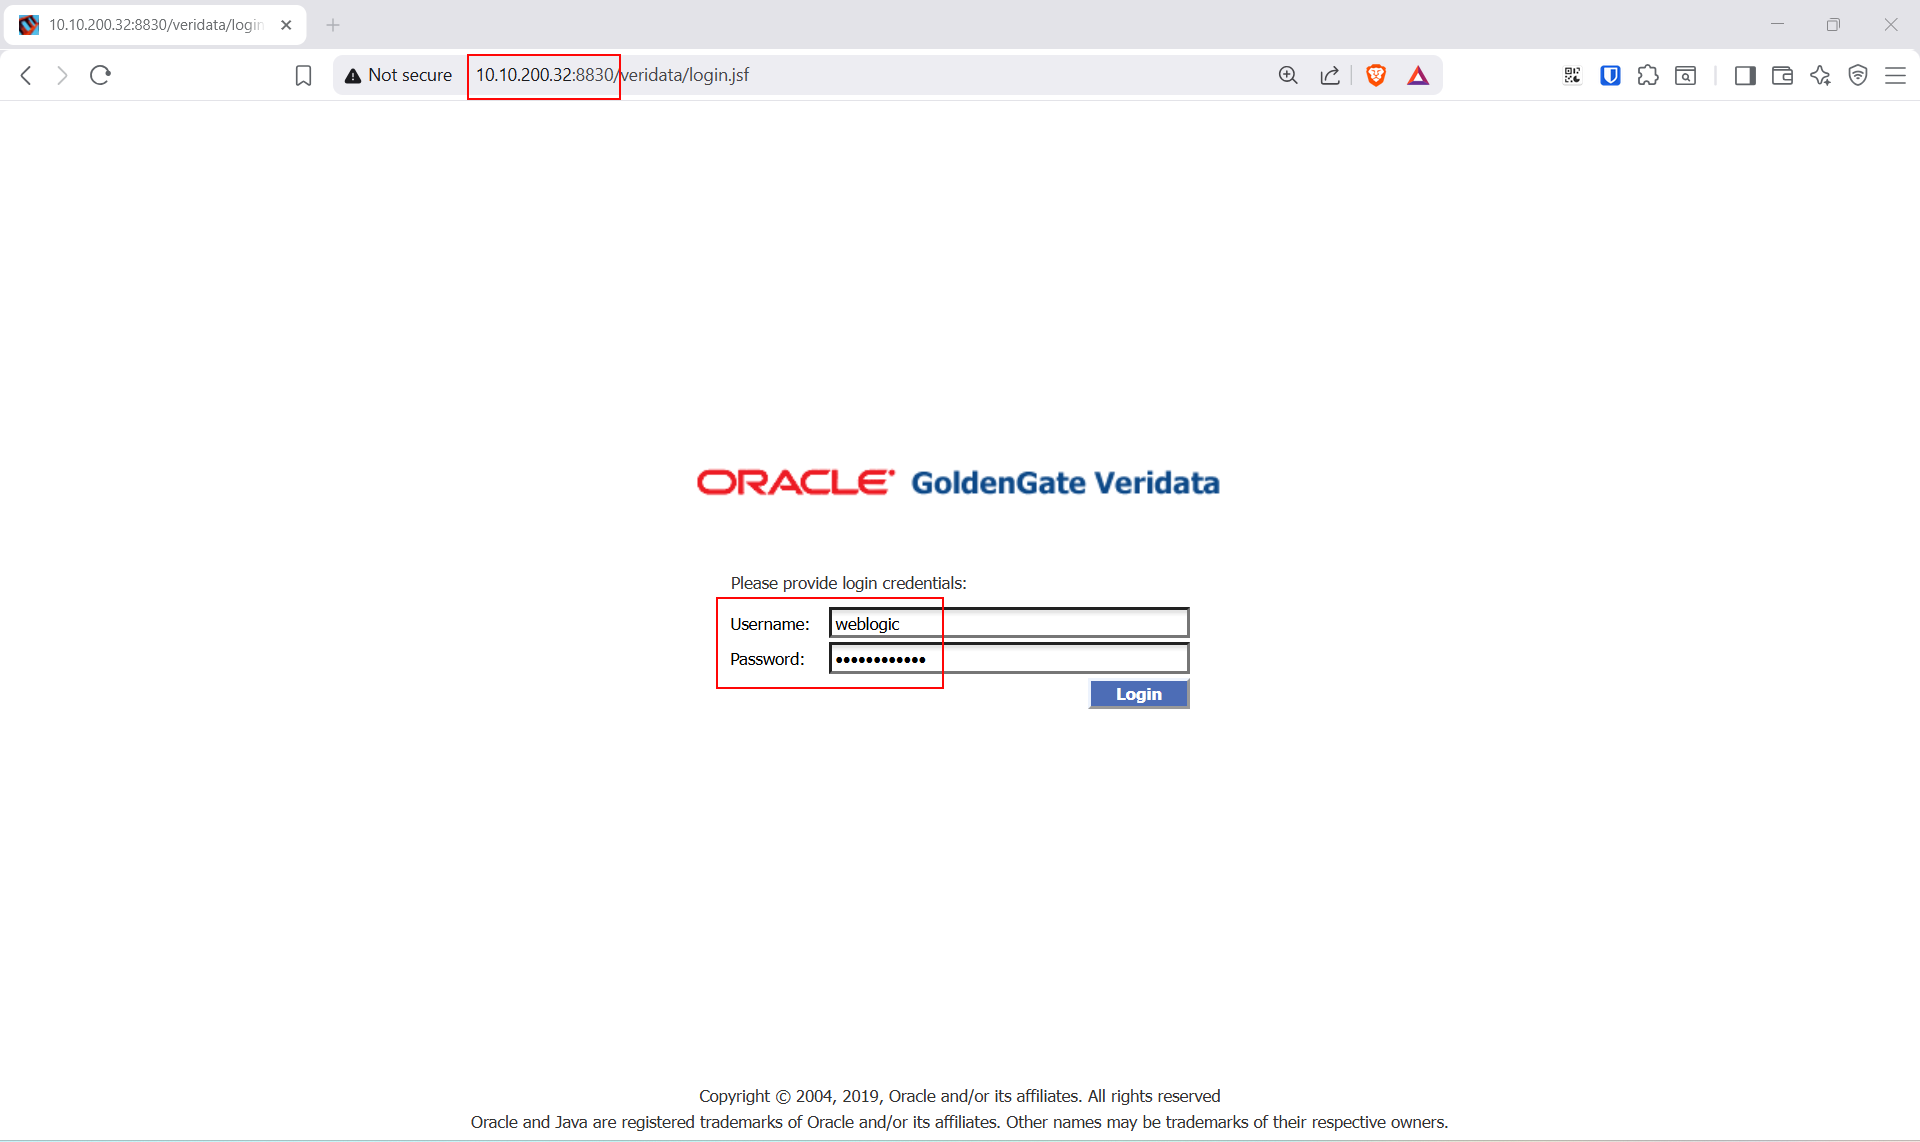The height and width of the screenshot is (1142, 1920).
Task: Focus the address bar URL text
Action: (612, 75)
